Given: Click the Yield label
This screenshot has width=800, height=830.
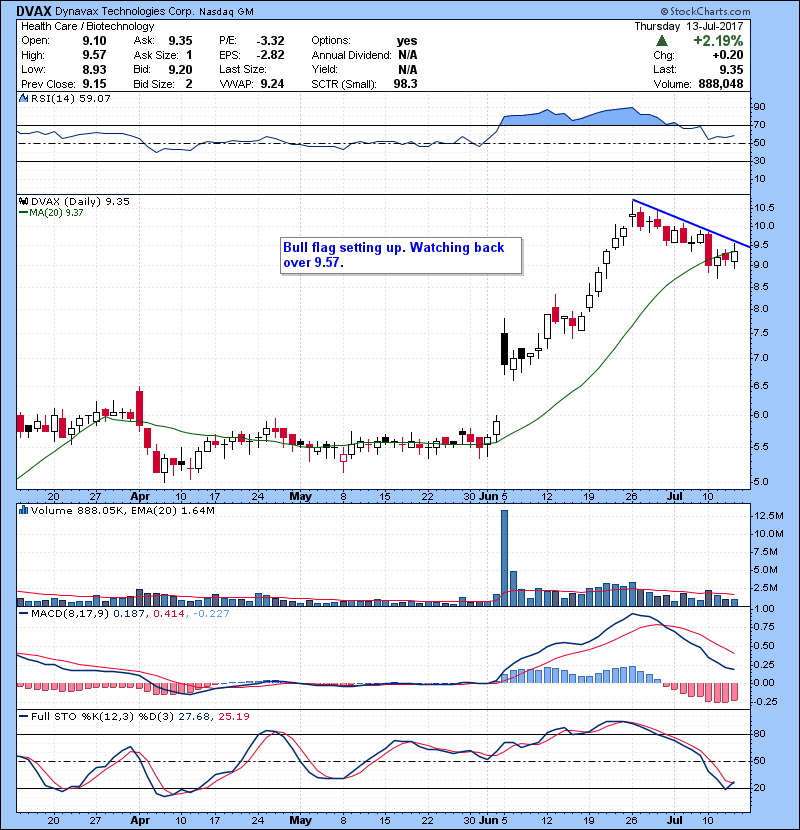Looking at the screenshot, I should 324,69.
